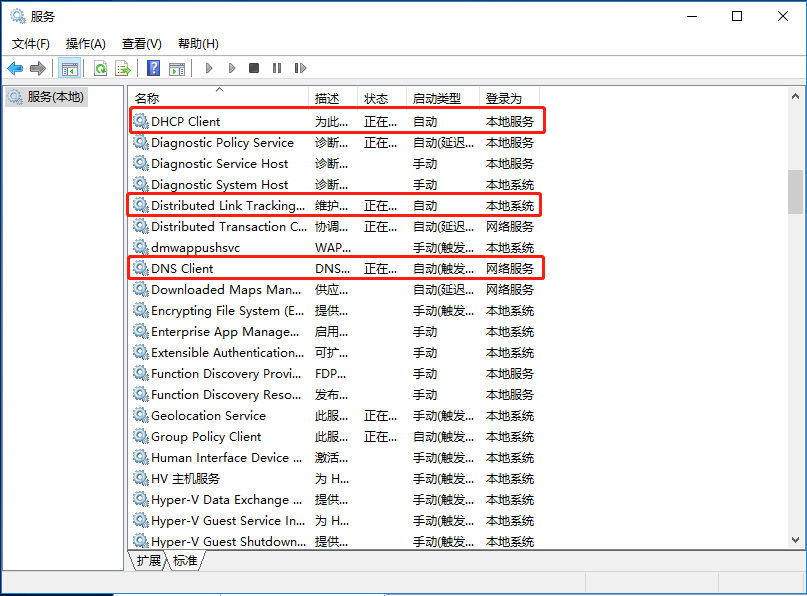
Task: Switch to the 标准 tab
Action: click(184, 561)
